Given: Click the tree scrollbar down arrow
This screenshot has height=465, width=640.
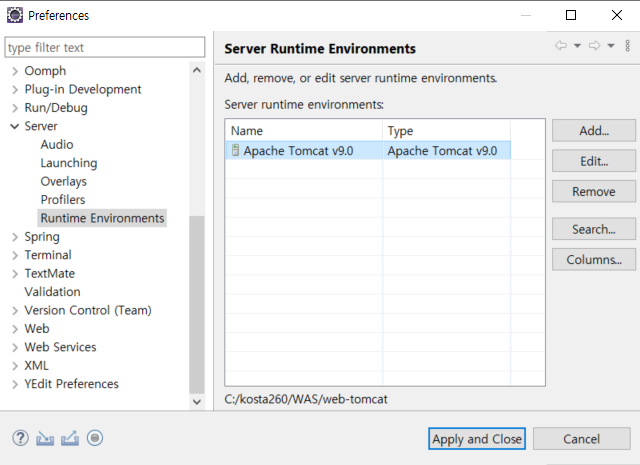Looking at the screenshot, I should (197, 402).
